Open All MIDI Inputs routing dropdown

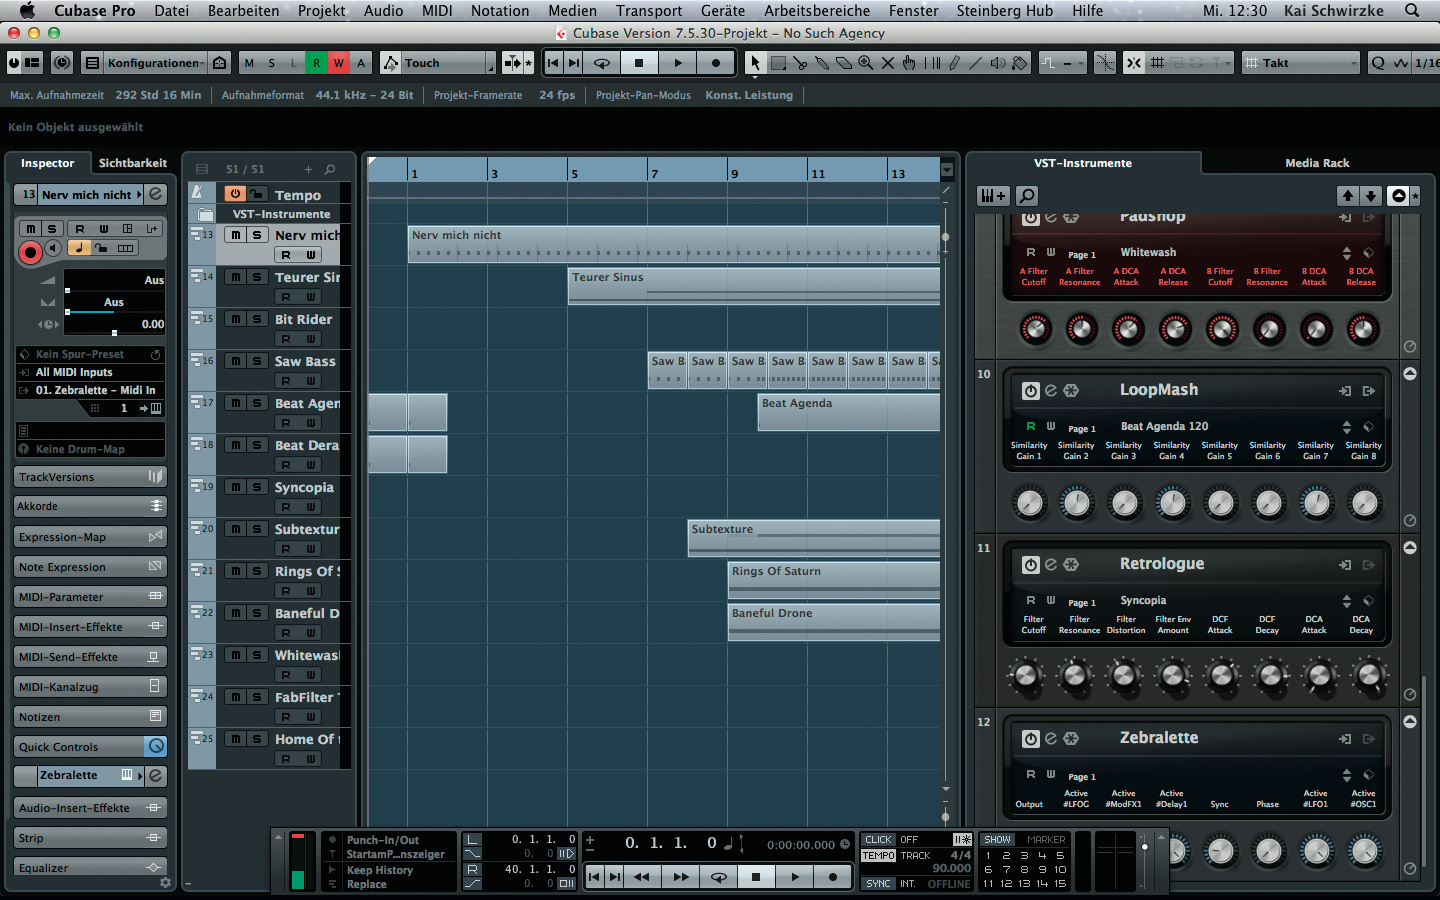(89, 372)
